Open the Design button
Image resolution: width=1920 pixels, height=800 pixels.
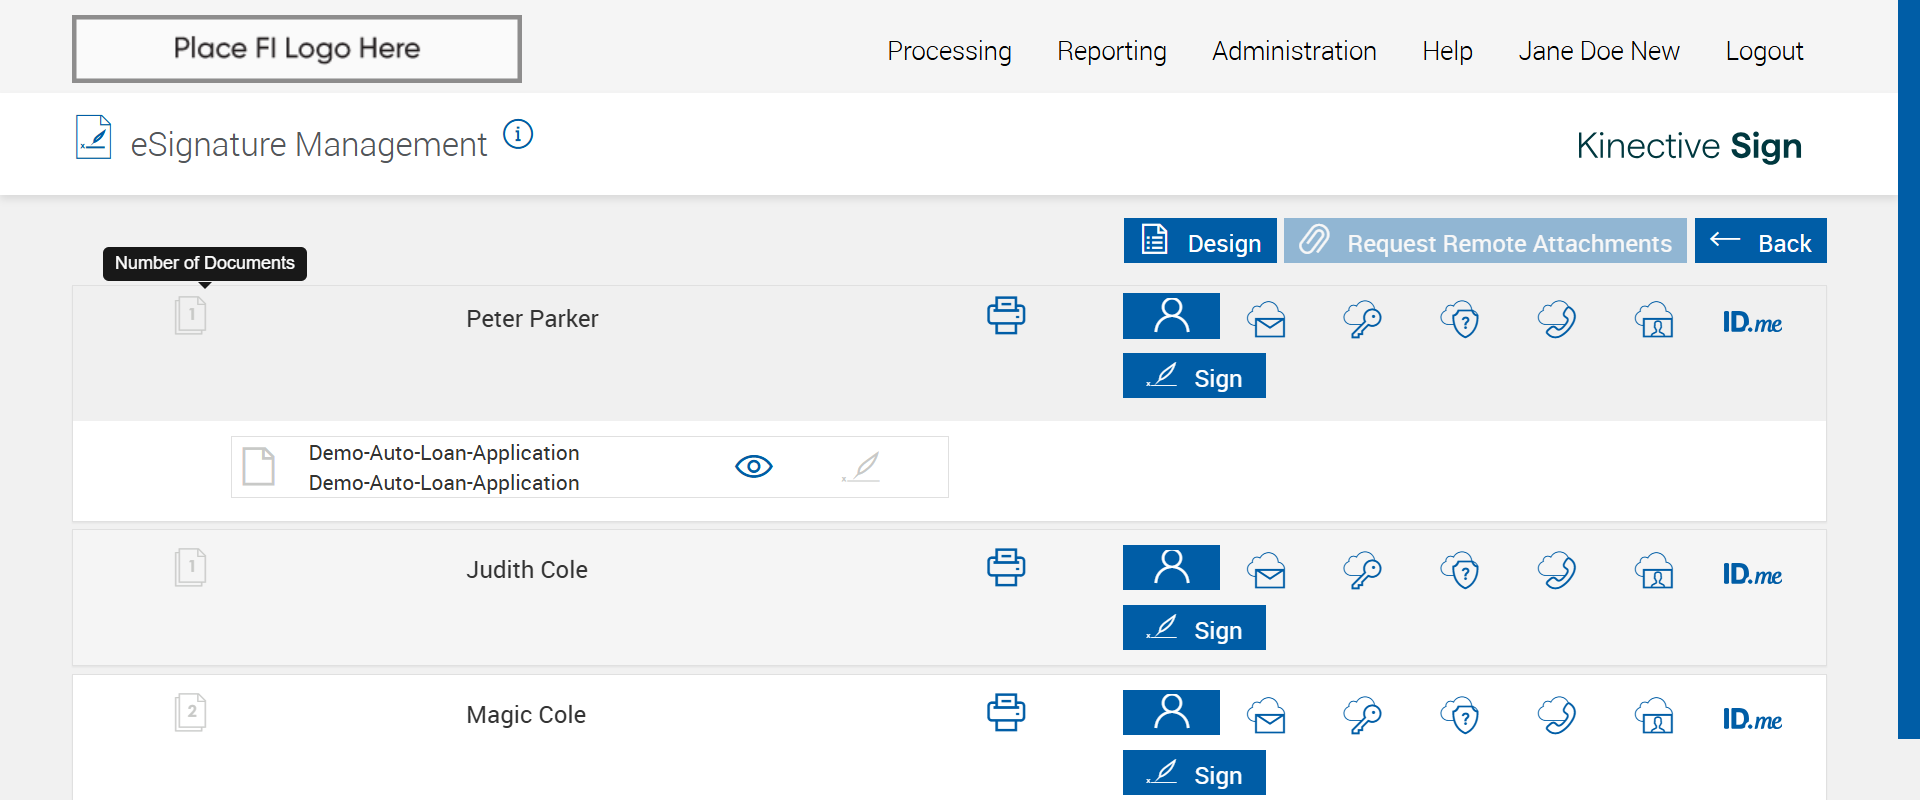tap(1200, 241)
